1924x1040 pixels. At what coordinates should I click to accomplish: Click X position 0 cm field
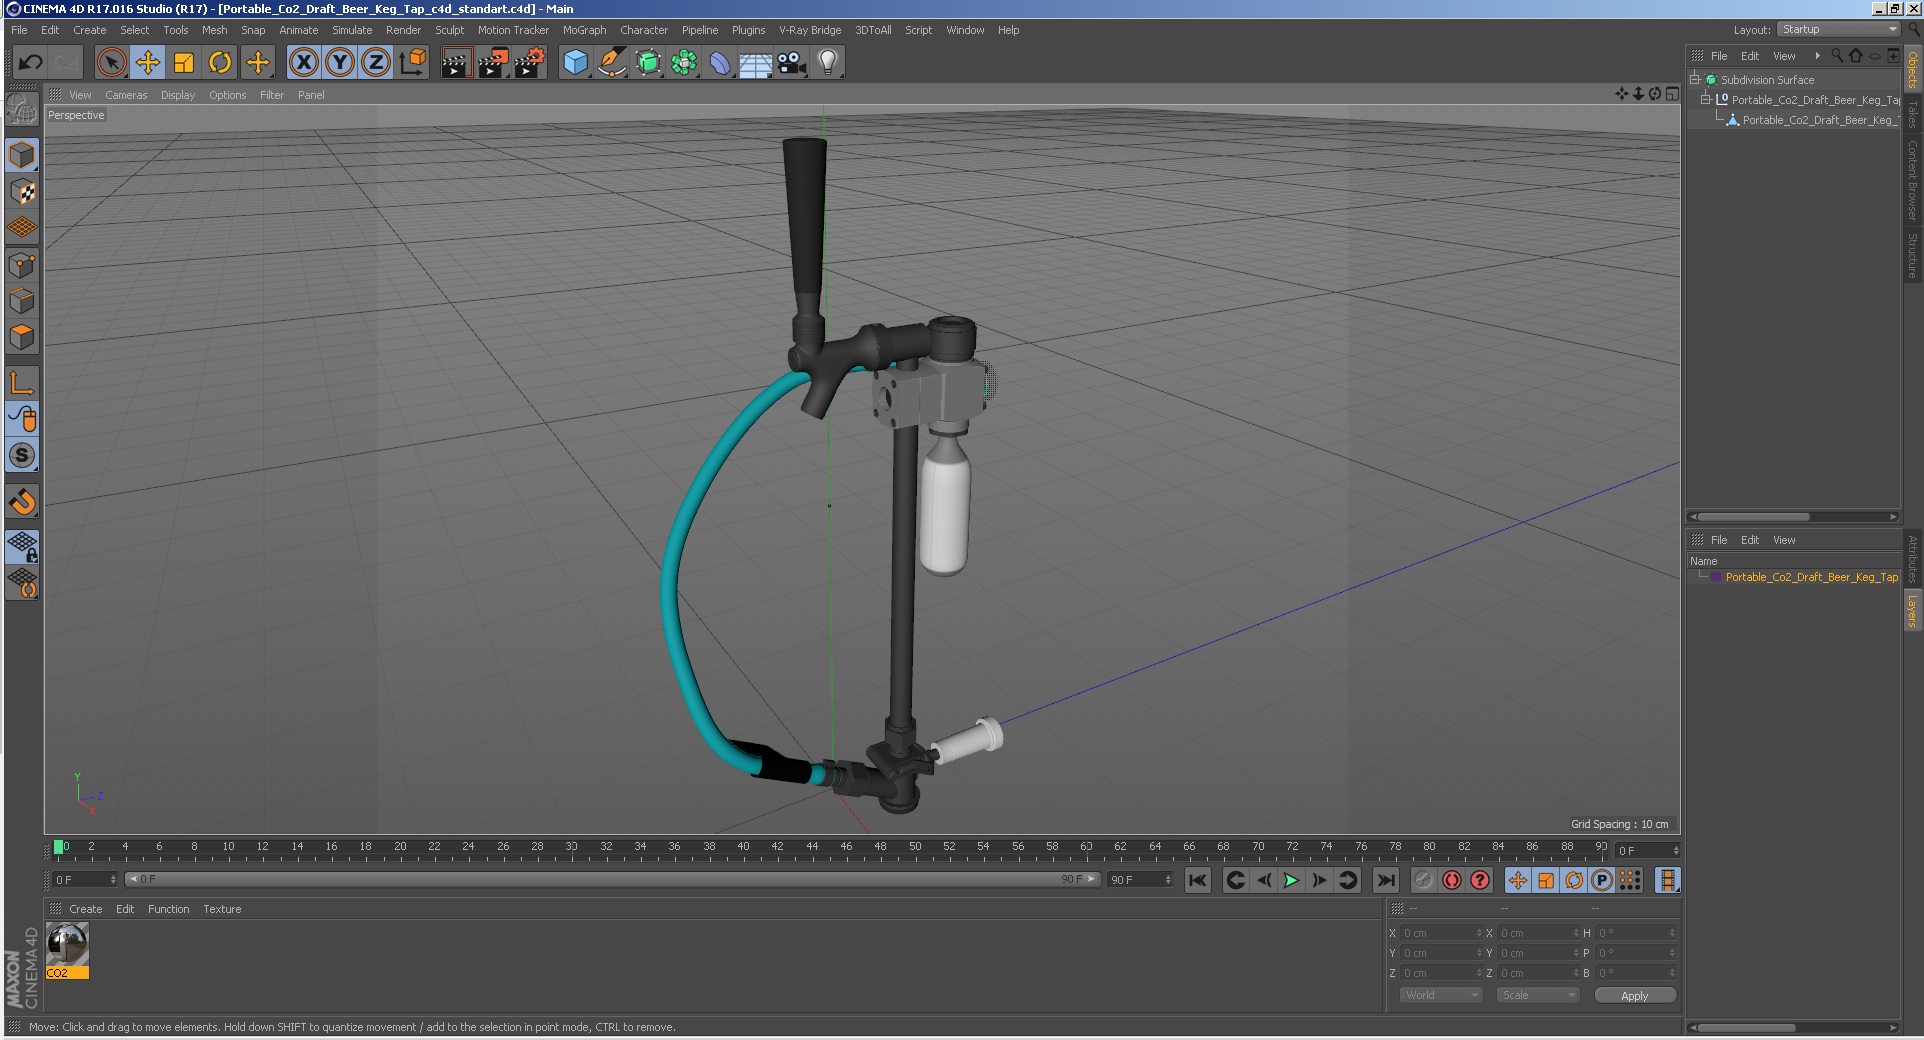(1439, 933)
